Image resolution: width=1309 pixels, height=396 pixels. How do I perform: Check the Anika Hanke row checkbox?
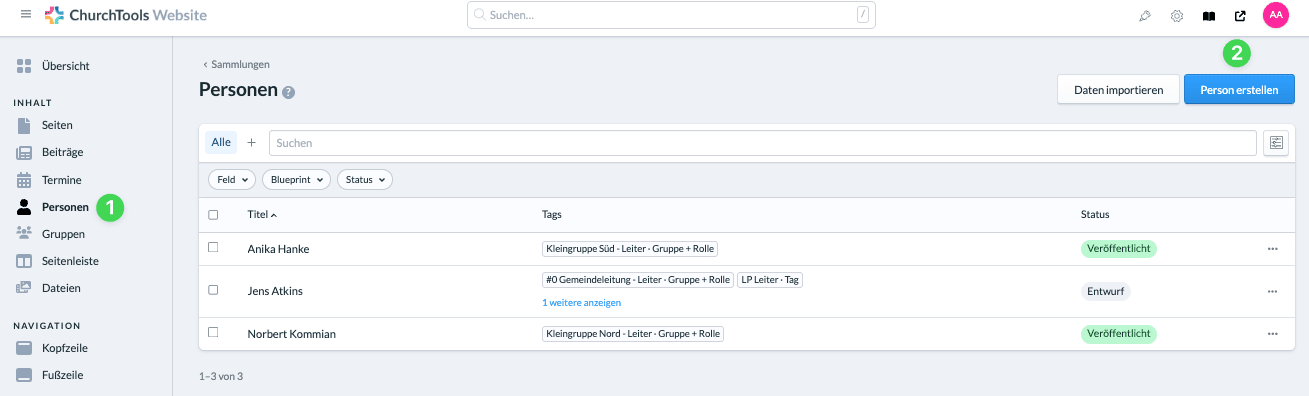[x=213, y=248]
